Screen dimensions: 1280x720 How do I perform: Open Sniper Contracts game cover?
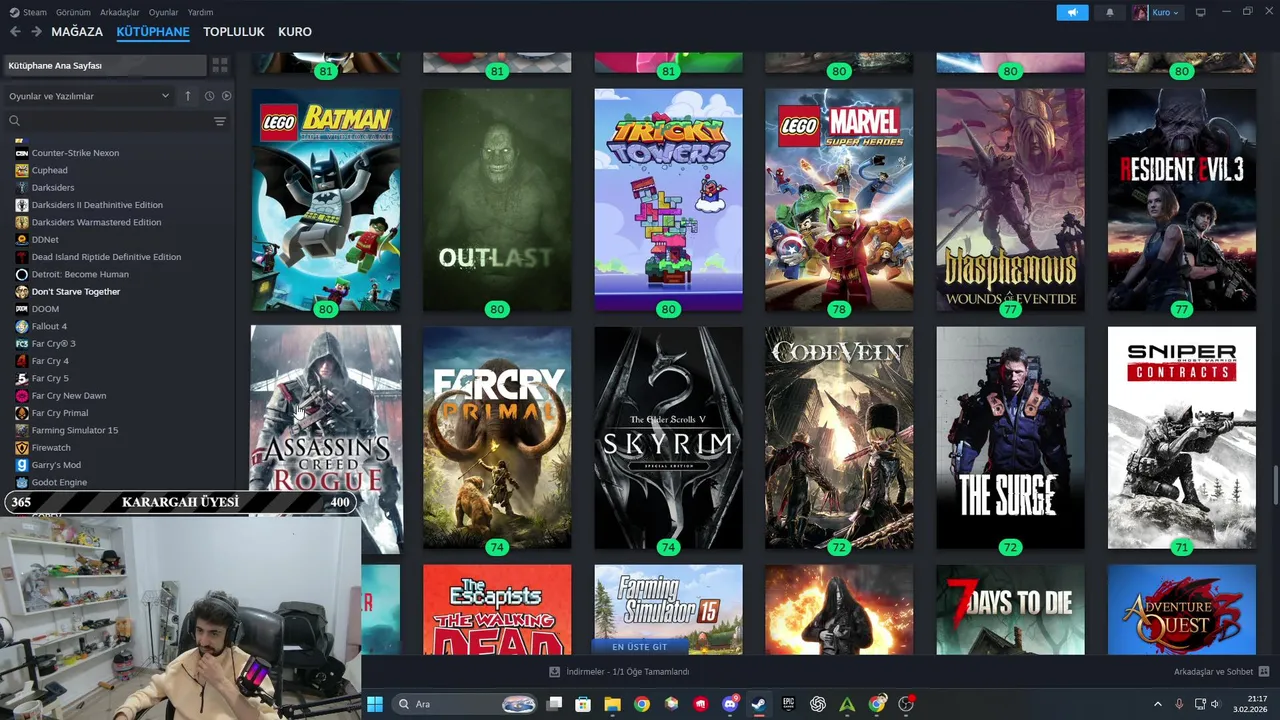[1181, 438]
